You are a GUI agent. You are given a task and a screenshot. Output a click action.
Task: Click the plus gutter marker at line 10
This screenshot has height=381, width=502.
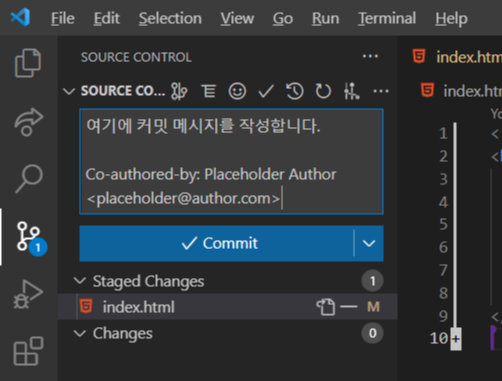pos(456,339)
